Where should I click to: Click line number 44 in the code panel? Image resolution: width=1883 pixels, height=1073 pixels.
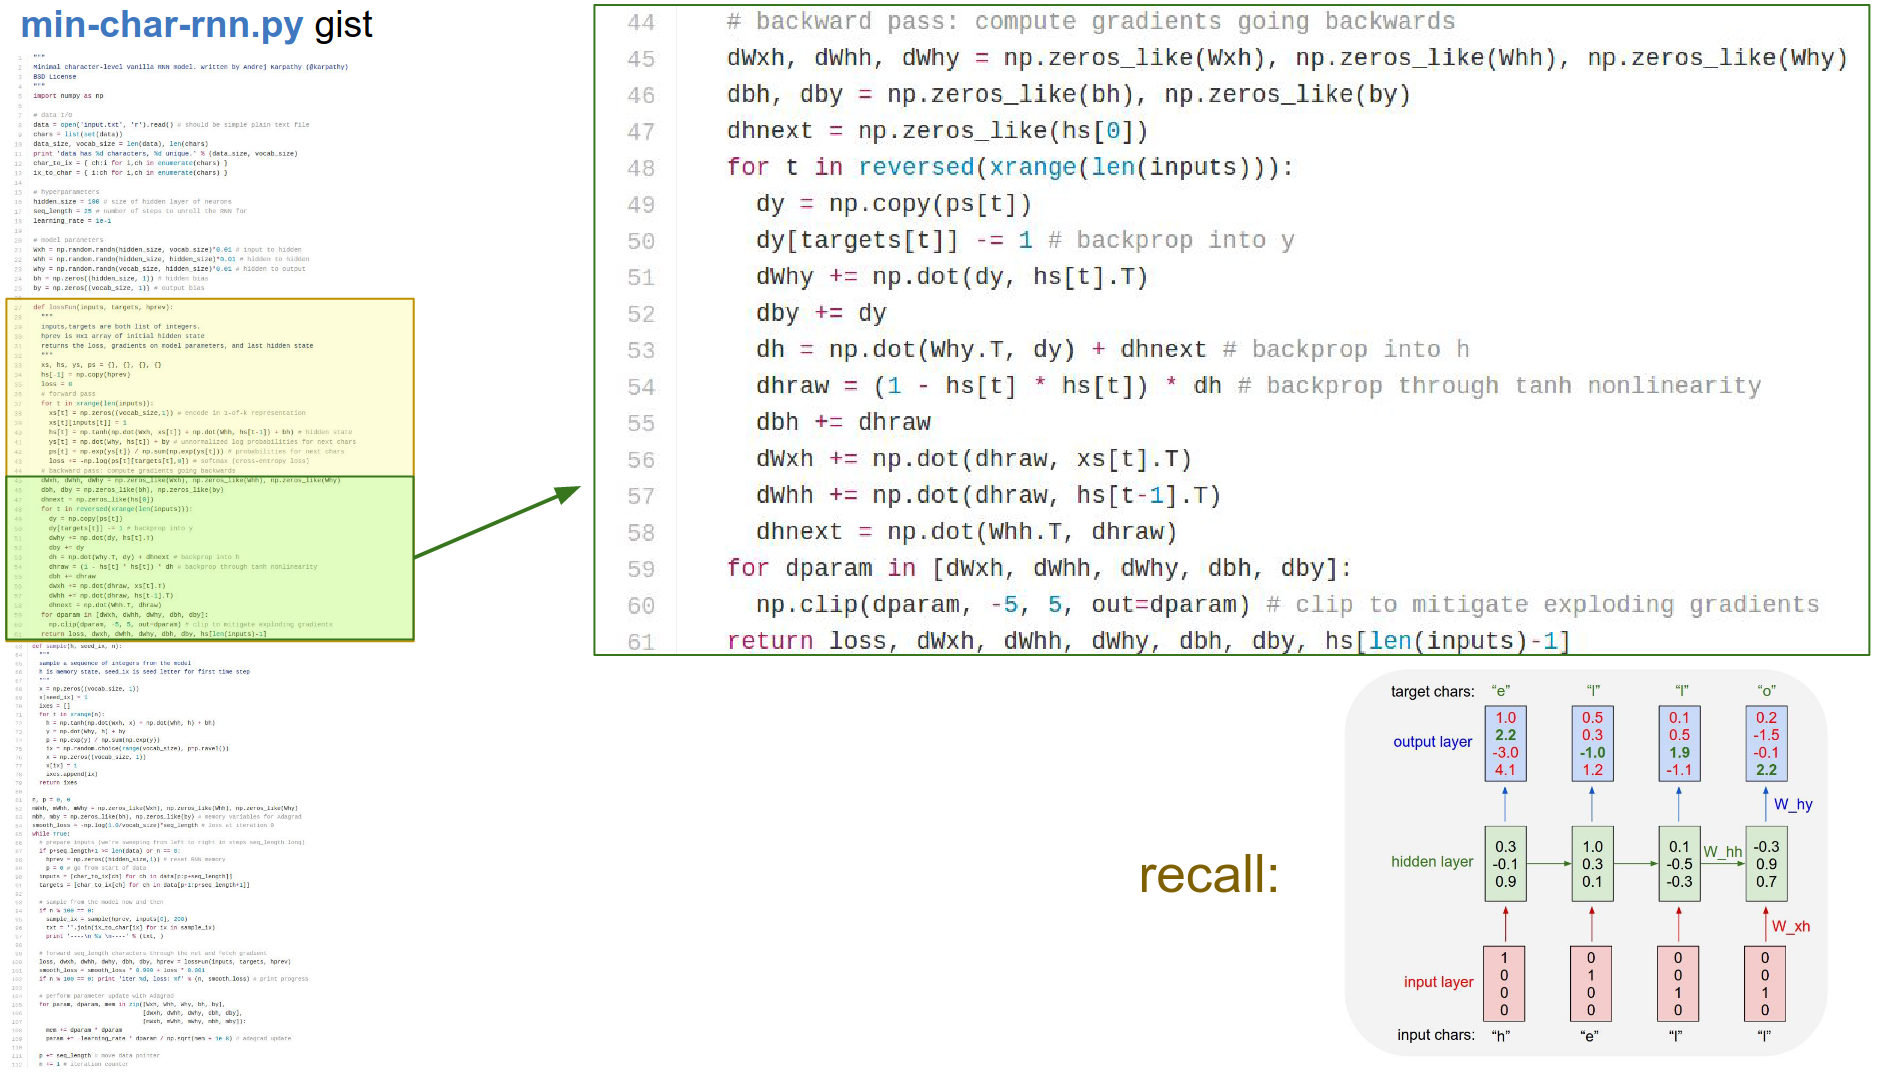click(641, 22)
